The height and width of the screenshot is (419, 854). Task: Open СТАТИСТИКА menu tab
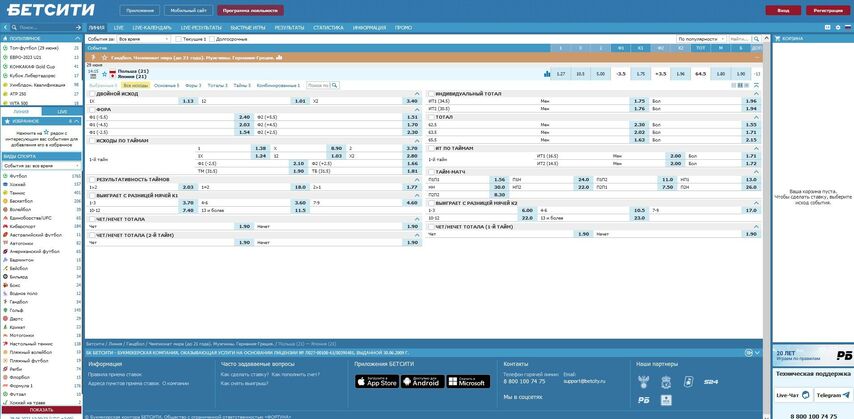point(328,27)
